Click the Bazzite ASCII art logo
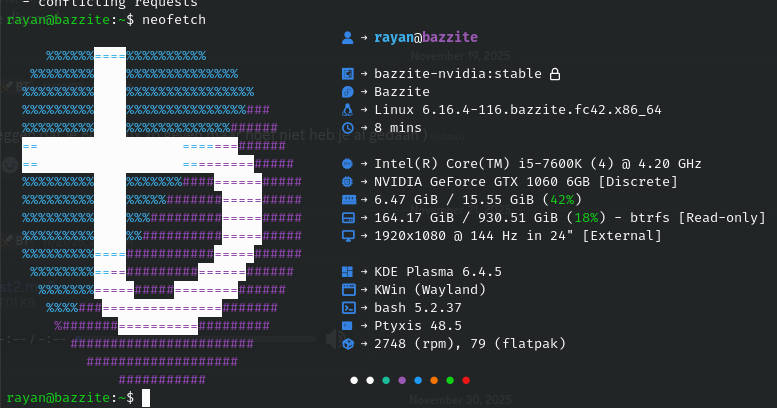777x408 pixels. tap(162, 217)
